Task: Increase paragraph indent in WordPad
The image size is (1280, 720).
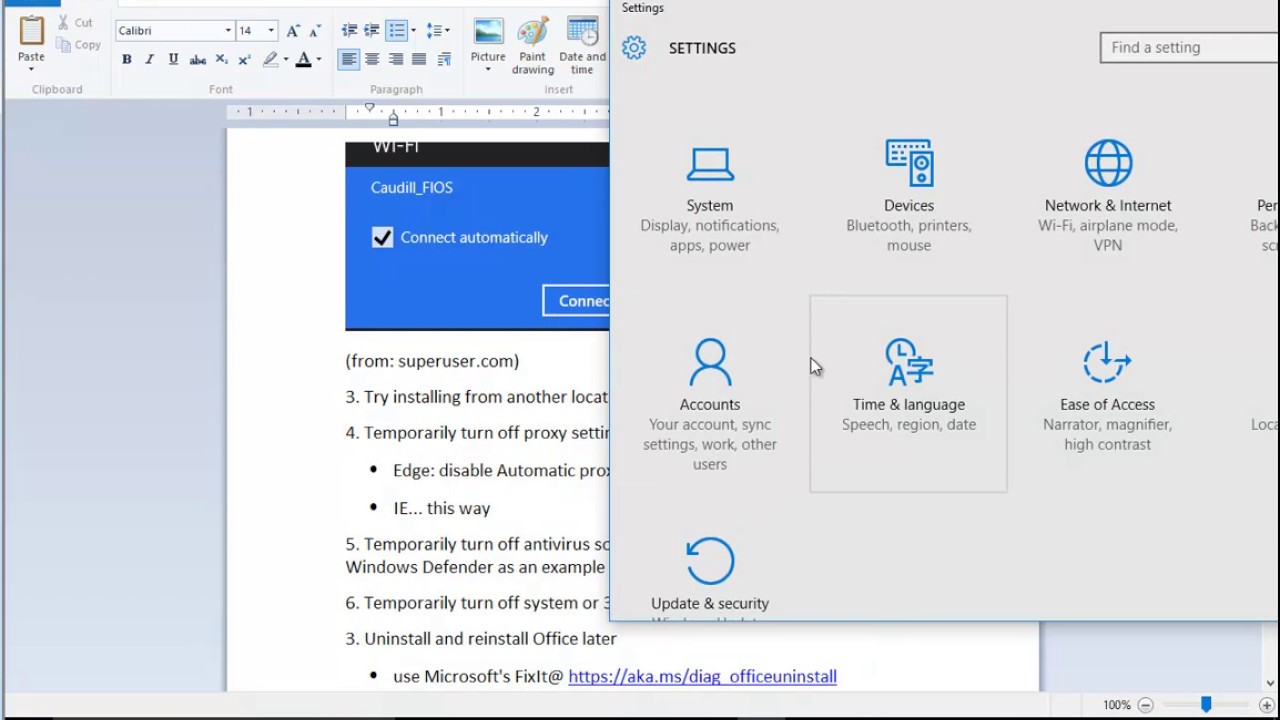Action: [x=372, y=31]
